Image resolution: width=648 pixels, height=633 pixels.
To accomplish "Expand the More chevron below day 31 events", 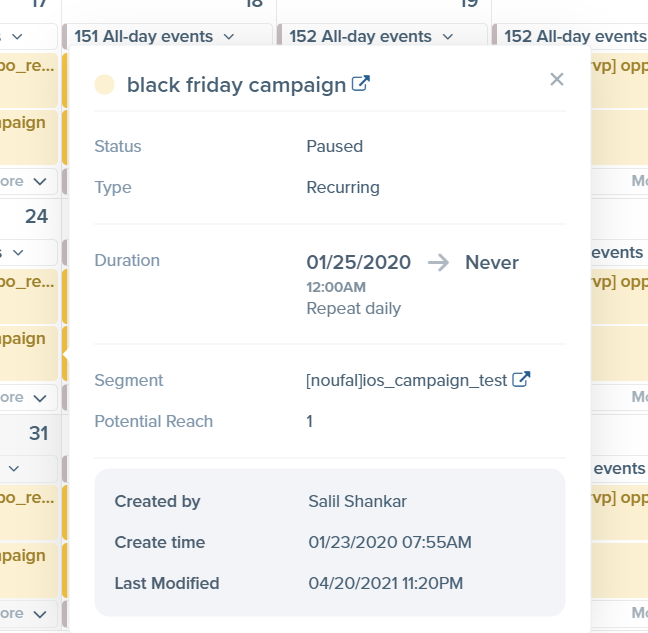I will click(x=39, y=614).
